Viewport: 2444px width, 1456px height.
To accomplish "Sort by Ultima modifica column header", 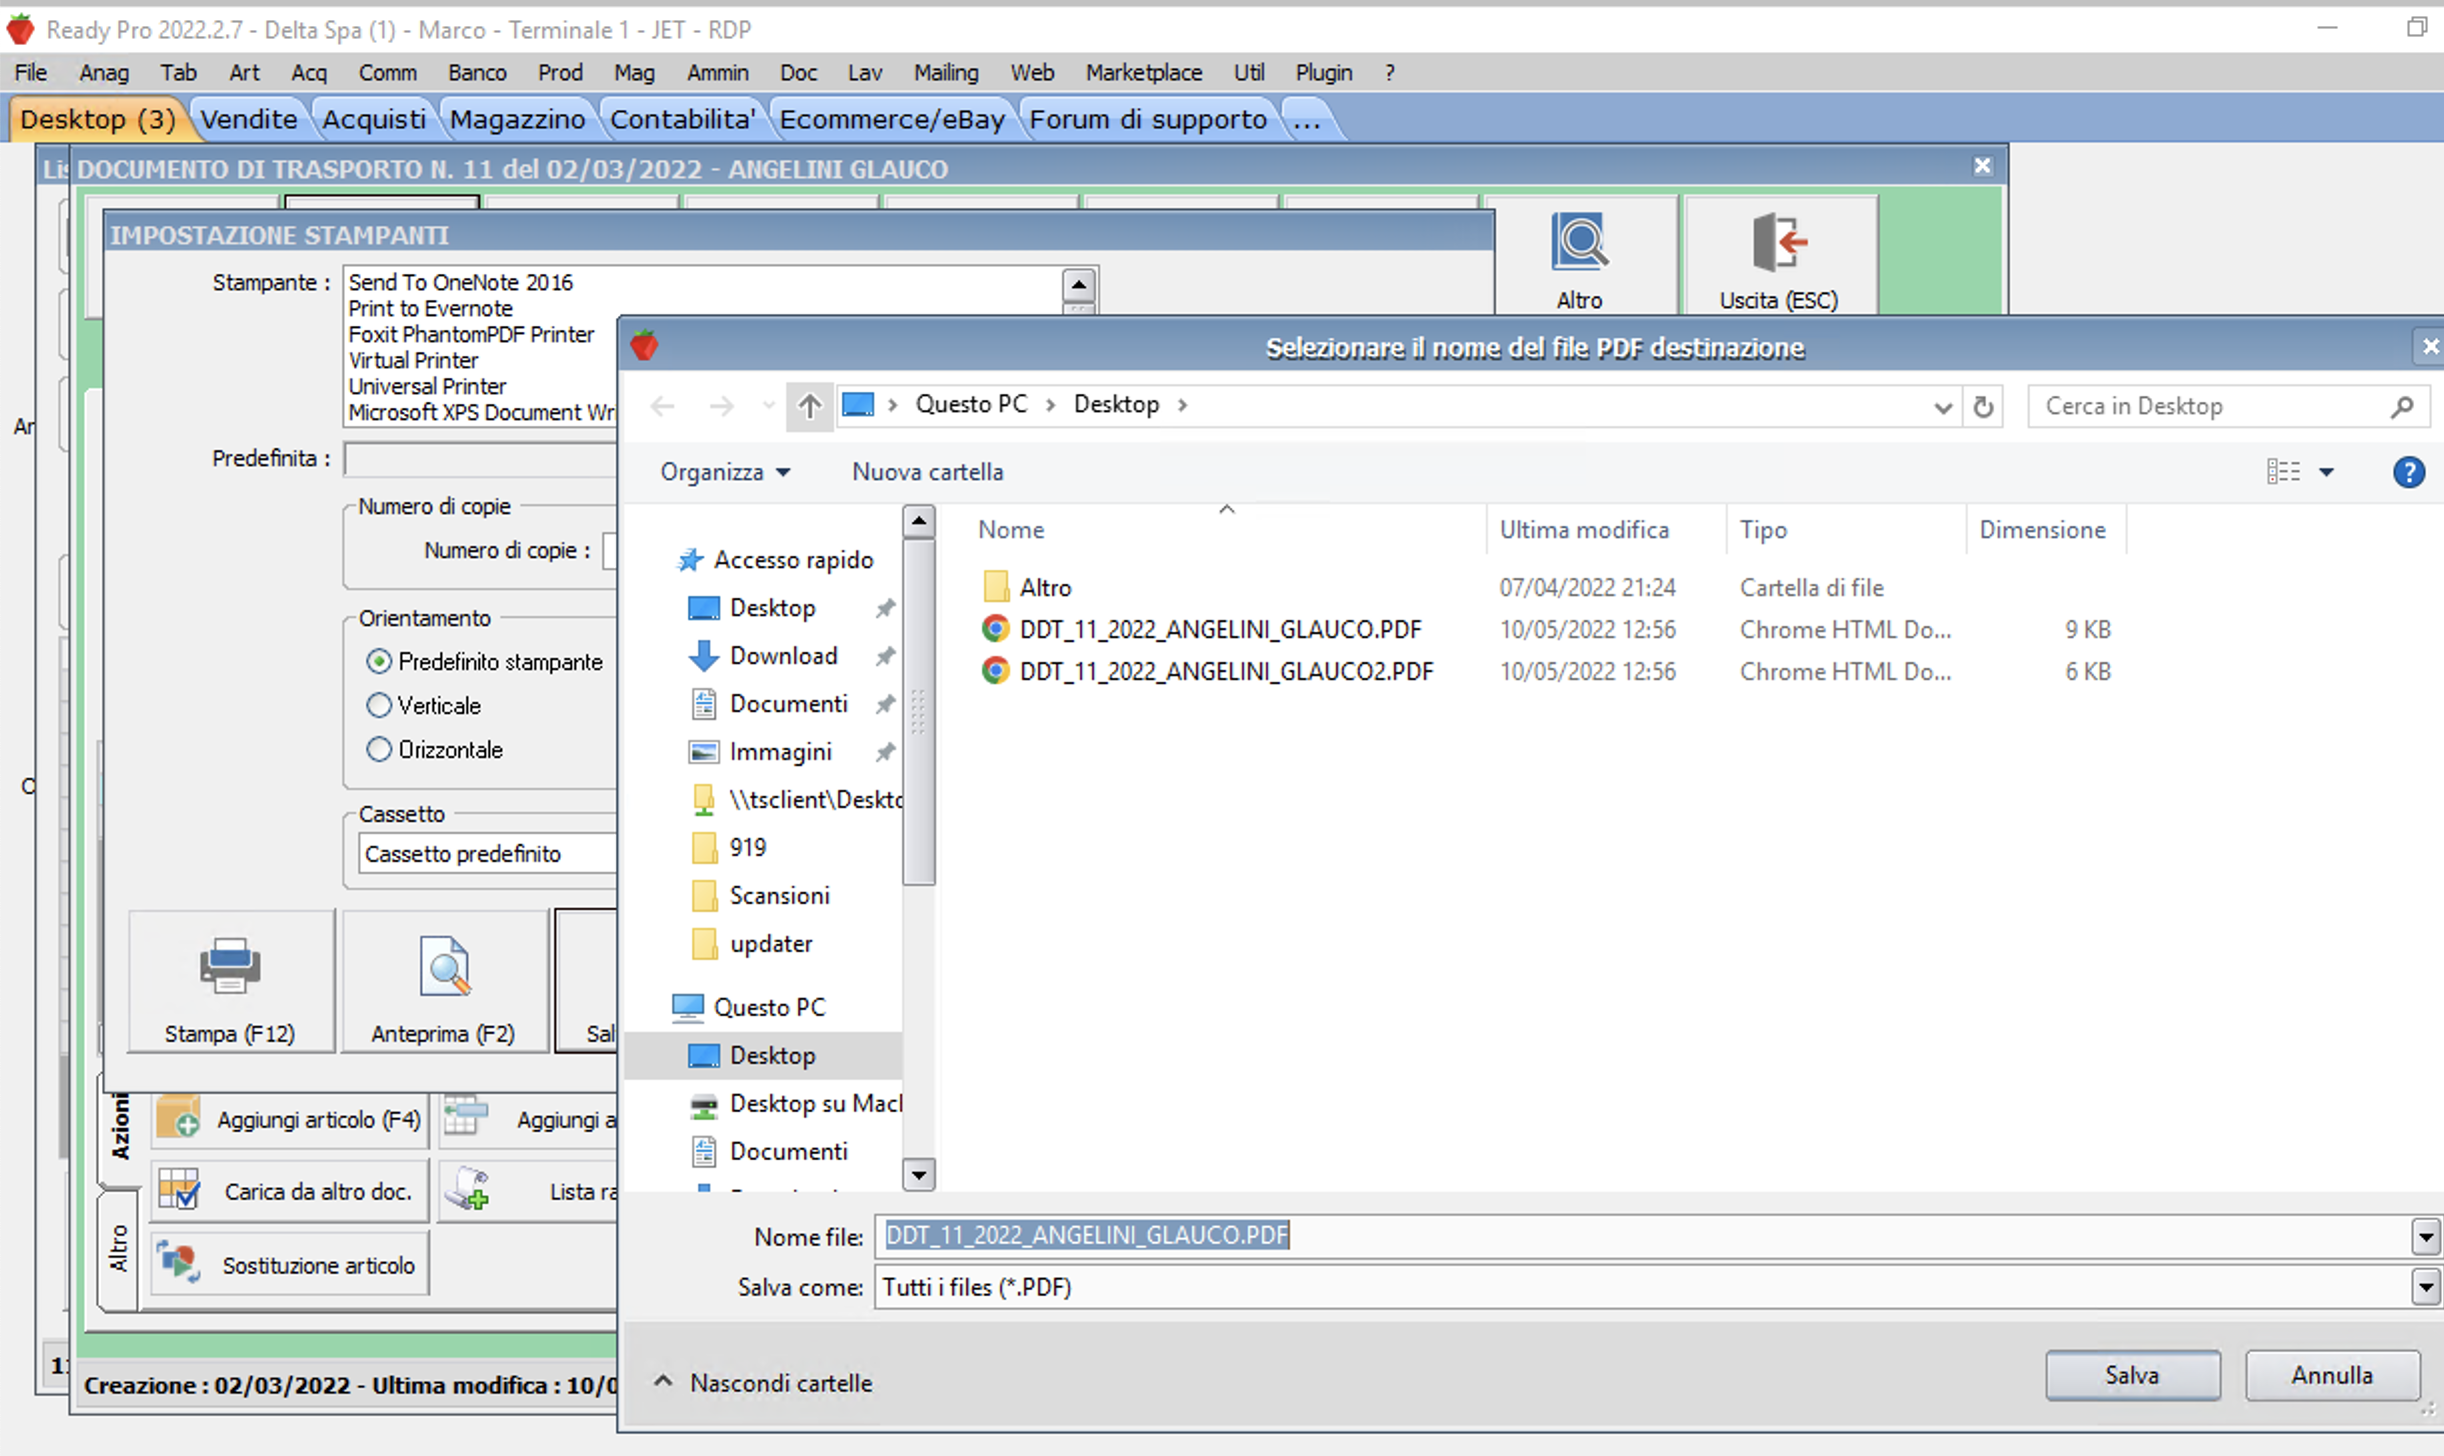I will click(x=1583, y=529).
